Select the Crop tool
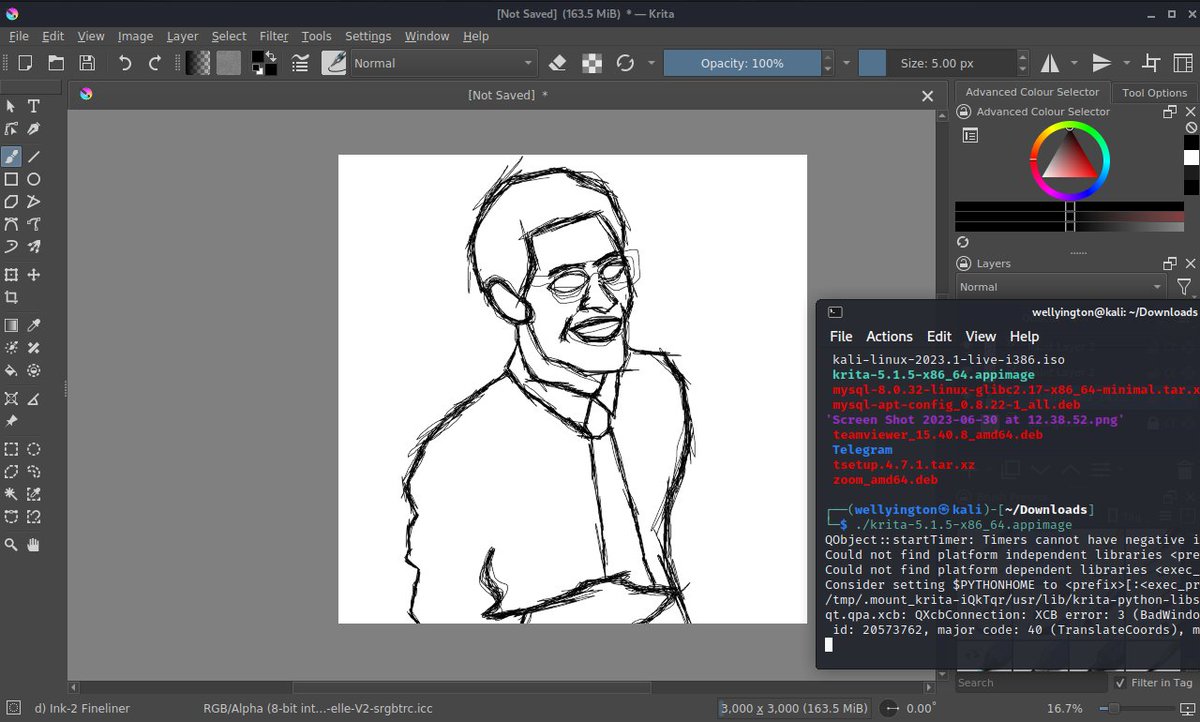This screenshot has width=1200, height=722. pyautogui.click(x=11, y=298)
